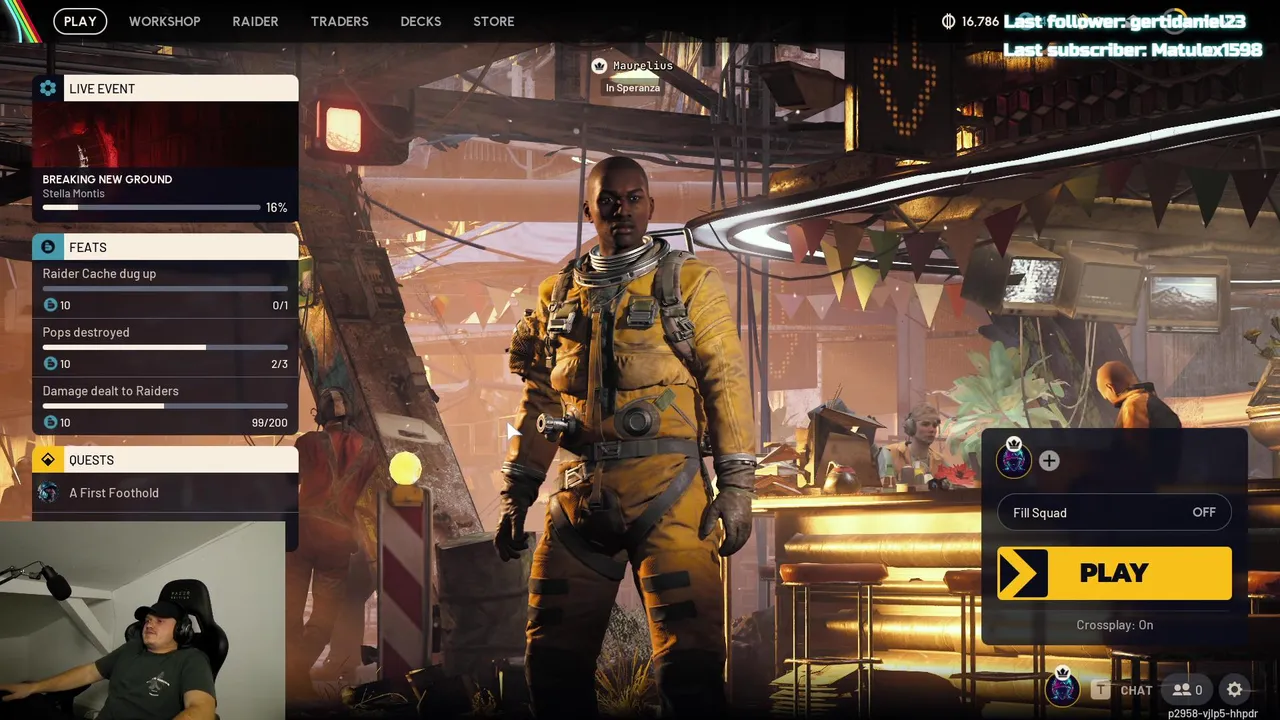
Task: Open settings gear at bottom right
Action: [1235, 690]
